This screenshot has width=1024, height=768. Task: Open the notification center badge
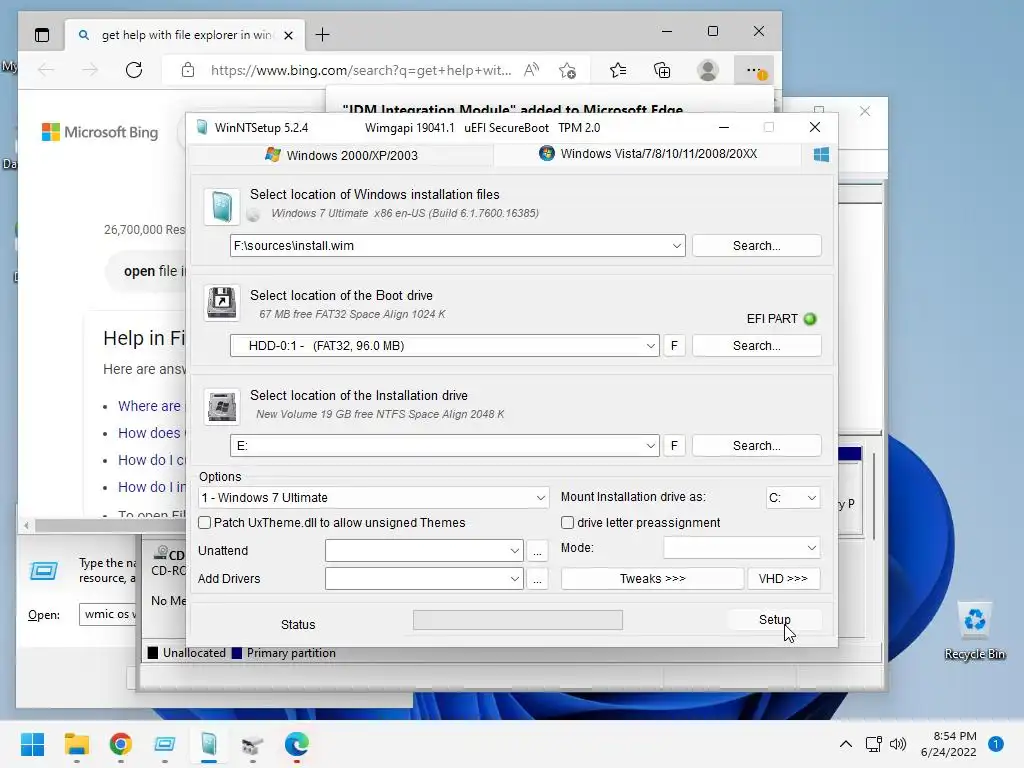(996, 744)
